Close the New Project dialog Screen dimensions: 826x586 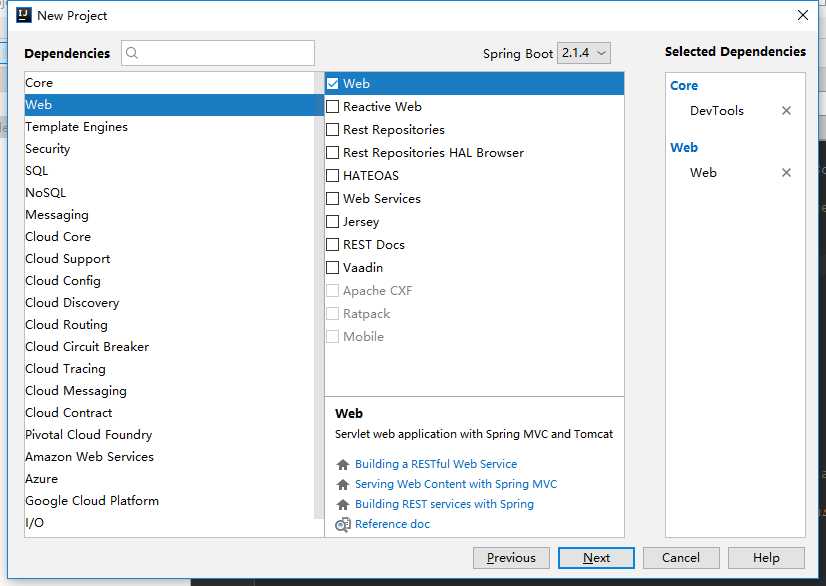802,15
